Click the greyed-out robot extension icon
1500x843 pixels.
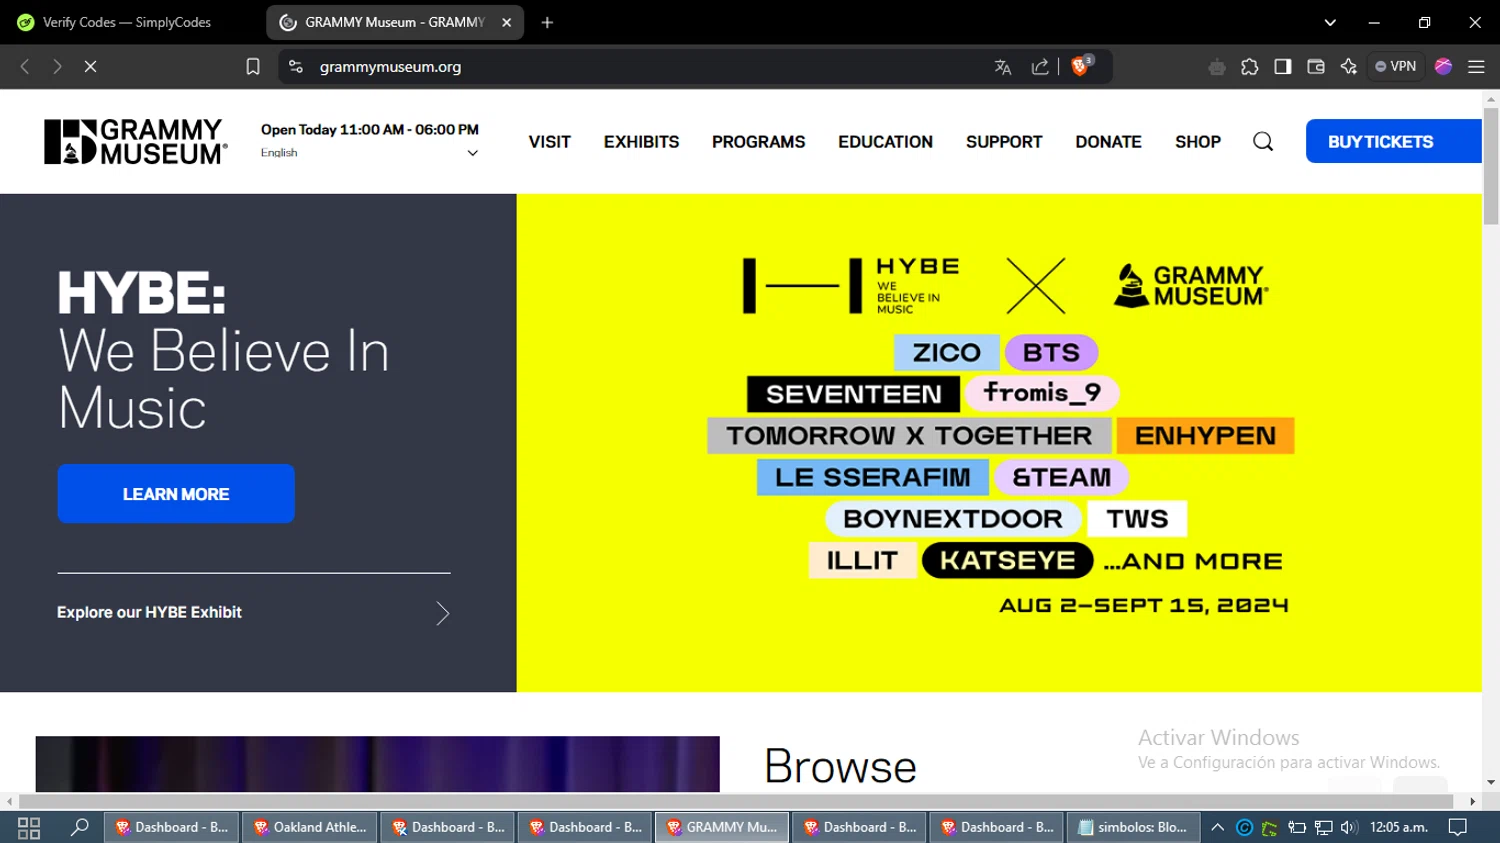1216,67
